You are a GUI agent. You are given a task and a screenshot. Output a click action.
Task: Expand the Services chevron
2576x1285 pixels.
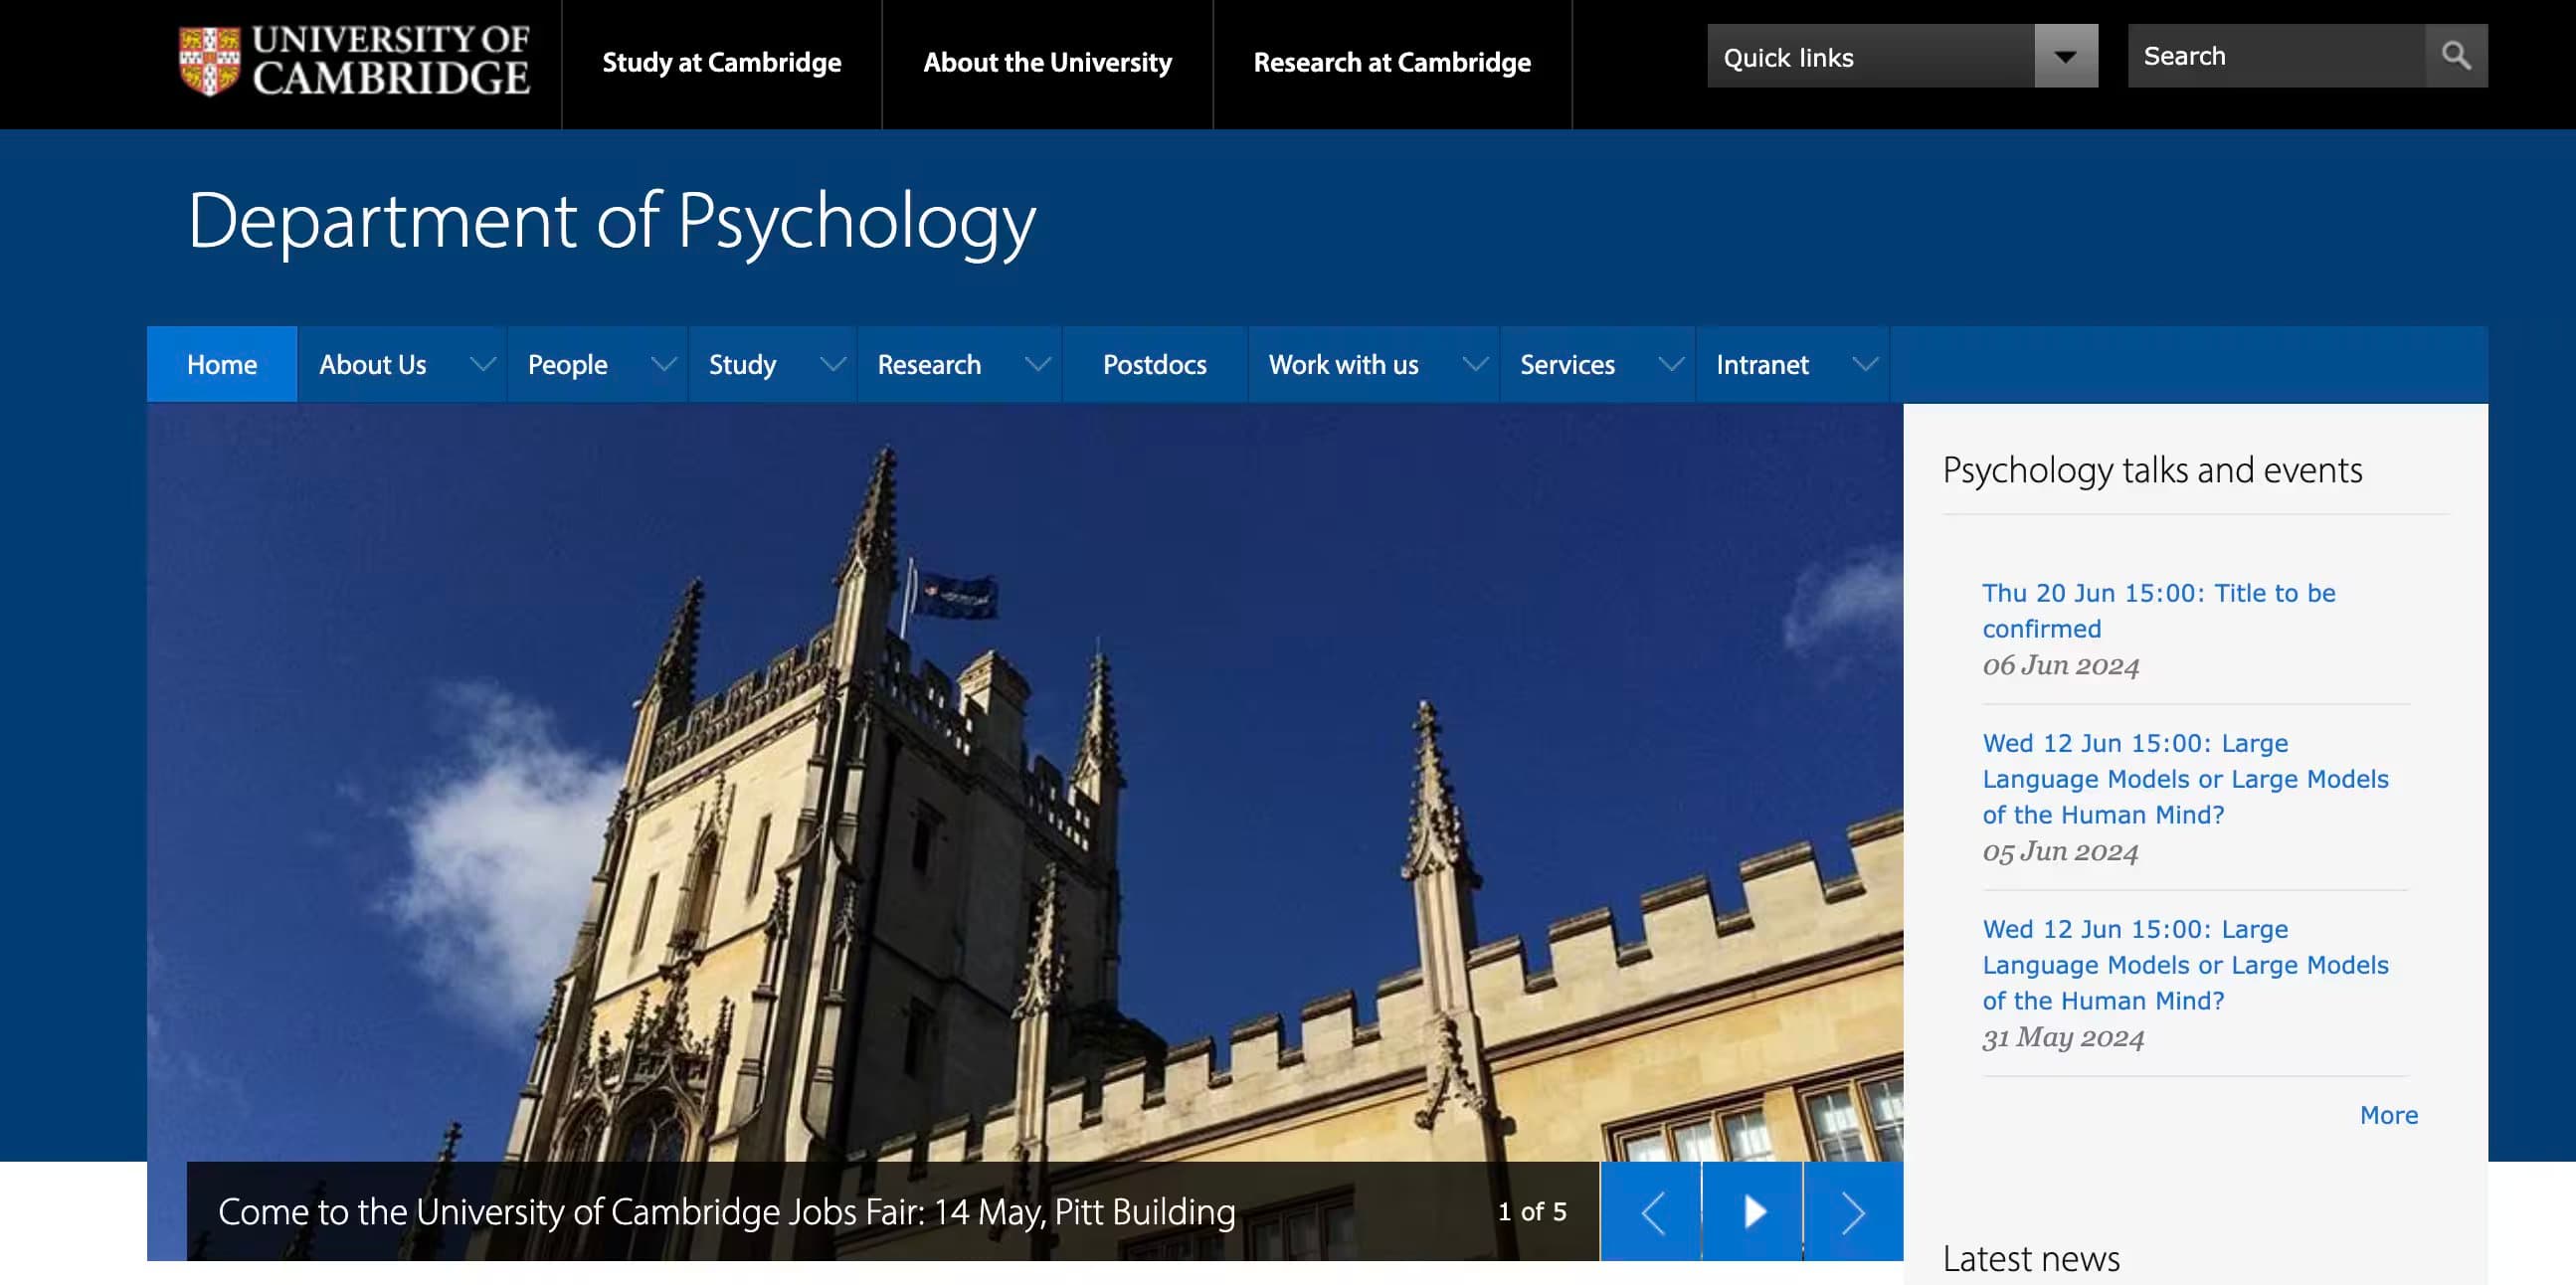(x=1671, y=364)
